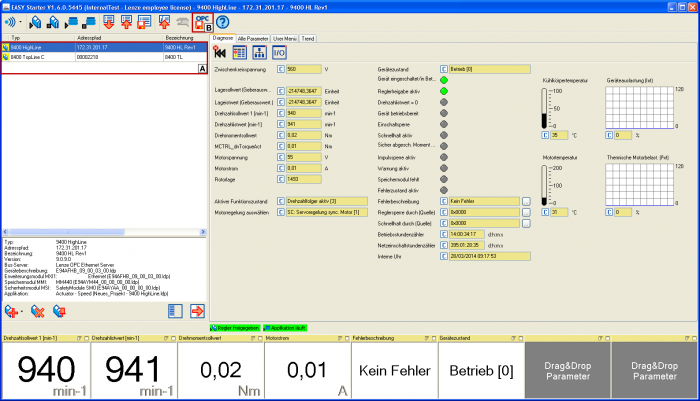Select the 9400 HighLine device row
Image resolution: width=700 pixels, height=401 pixels.
[x=104, y=47]
